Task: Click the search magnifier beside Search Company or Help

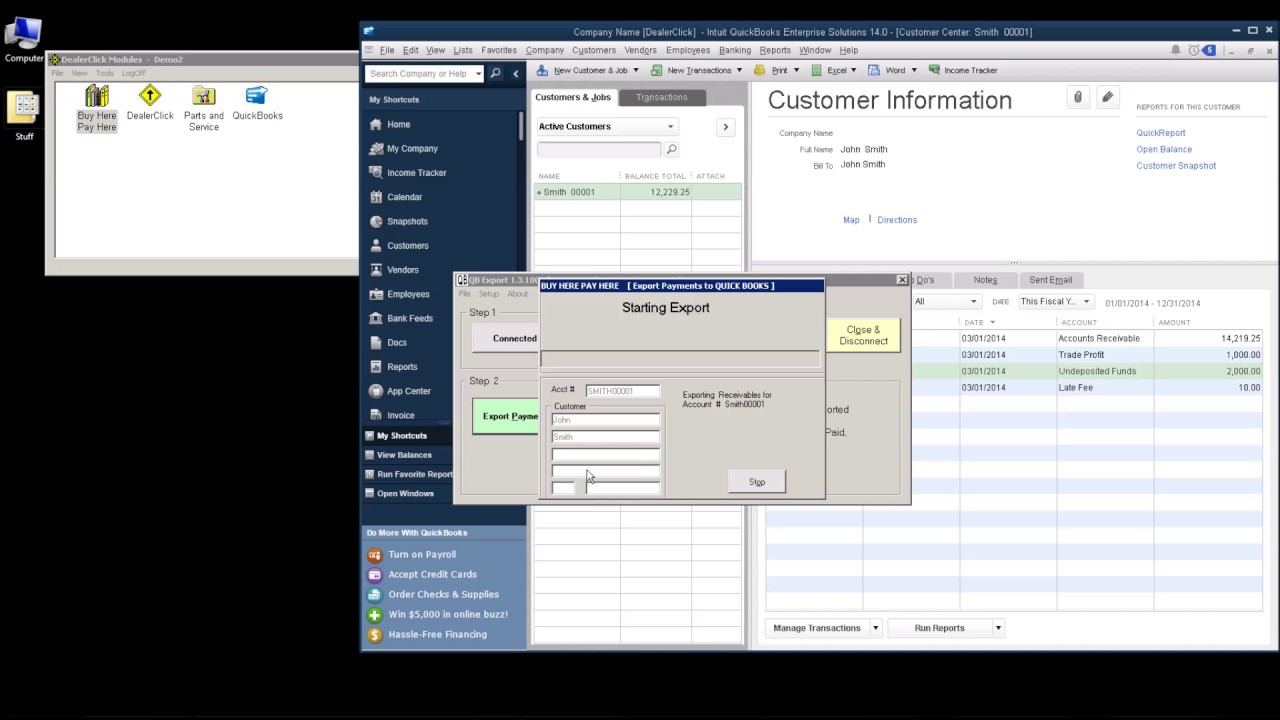Action: [x=495, y=73]
